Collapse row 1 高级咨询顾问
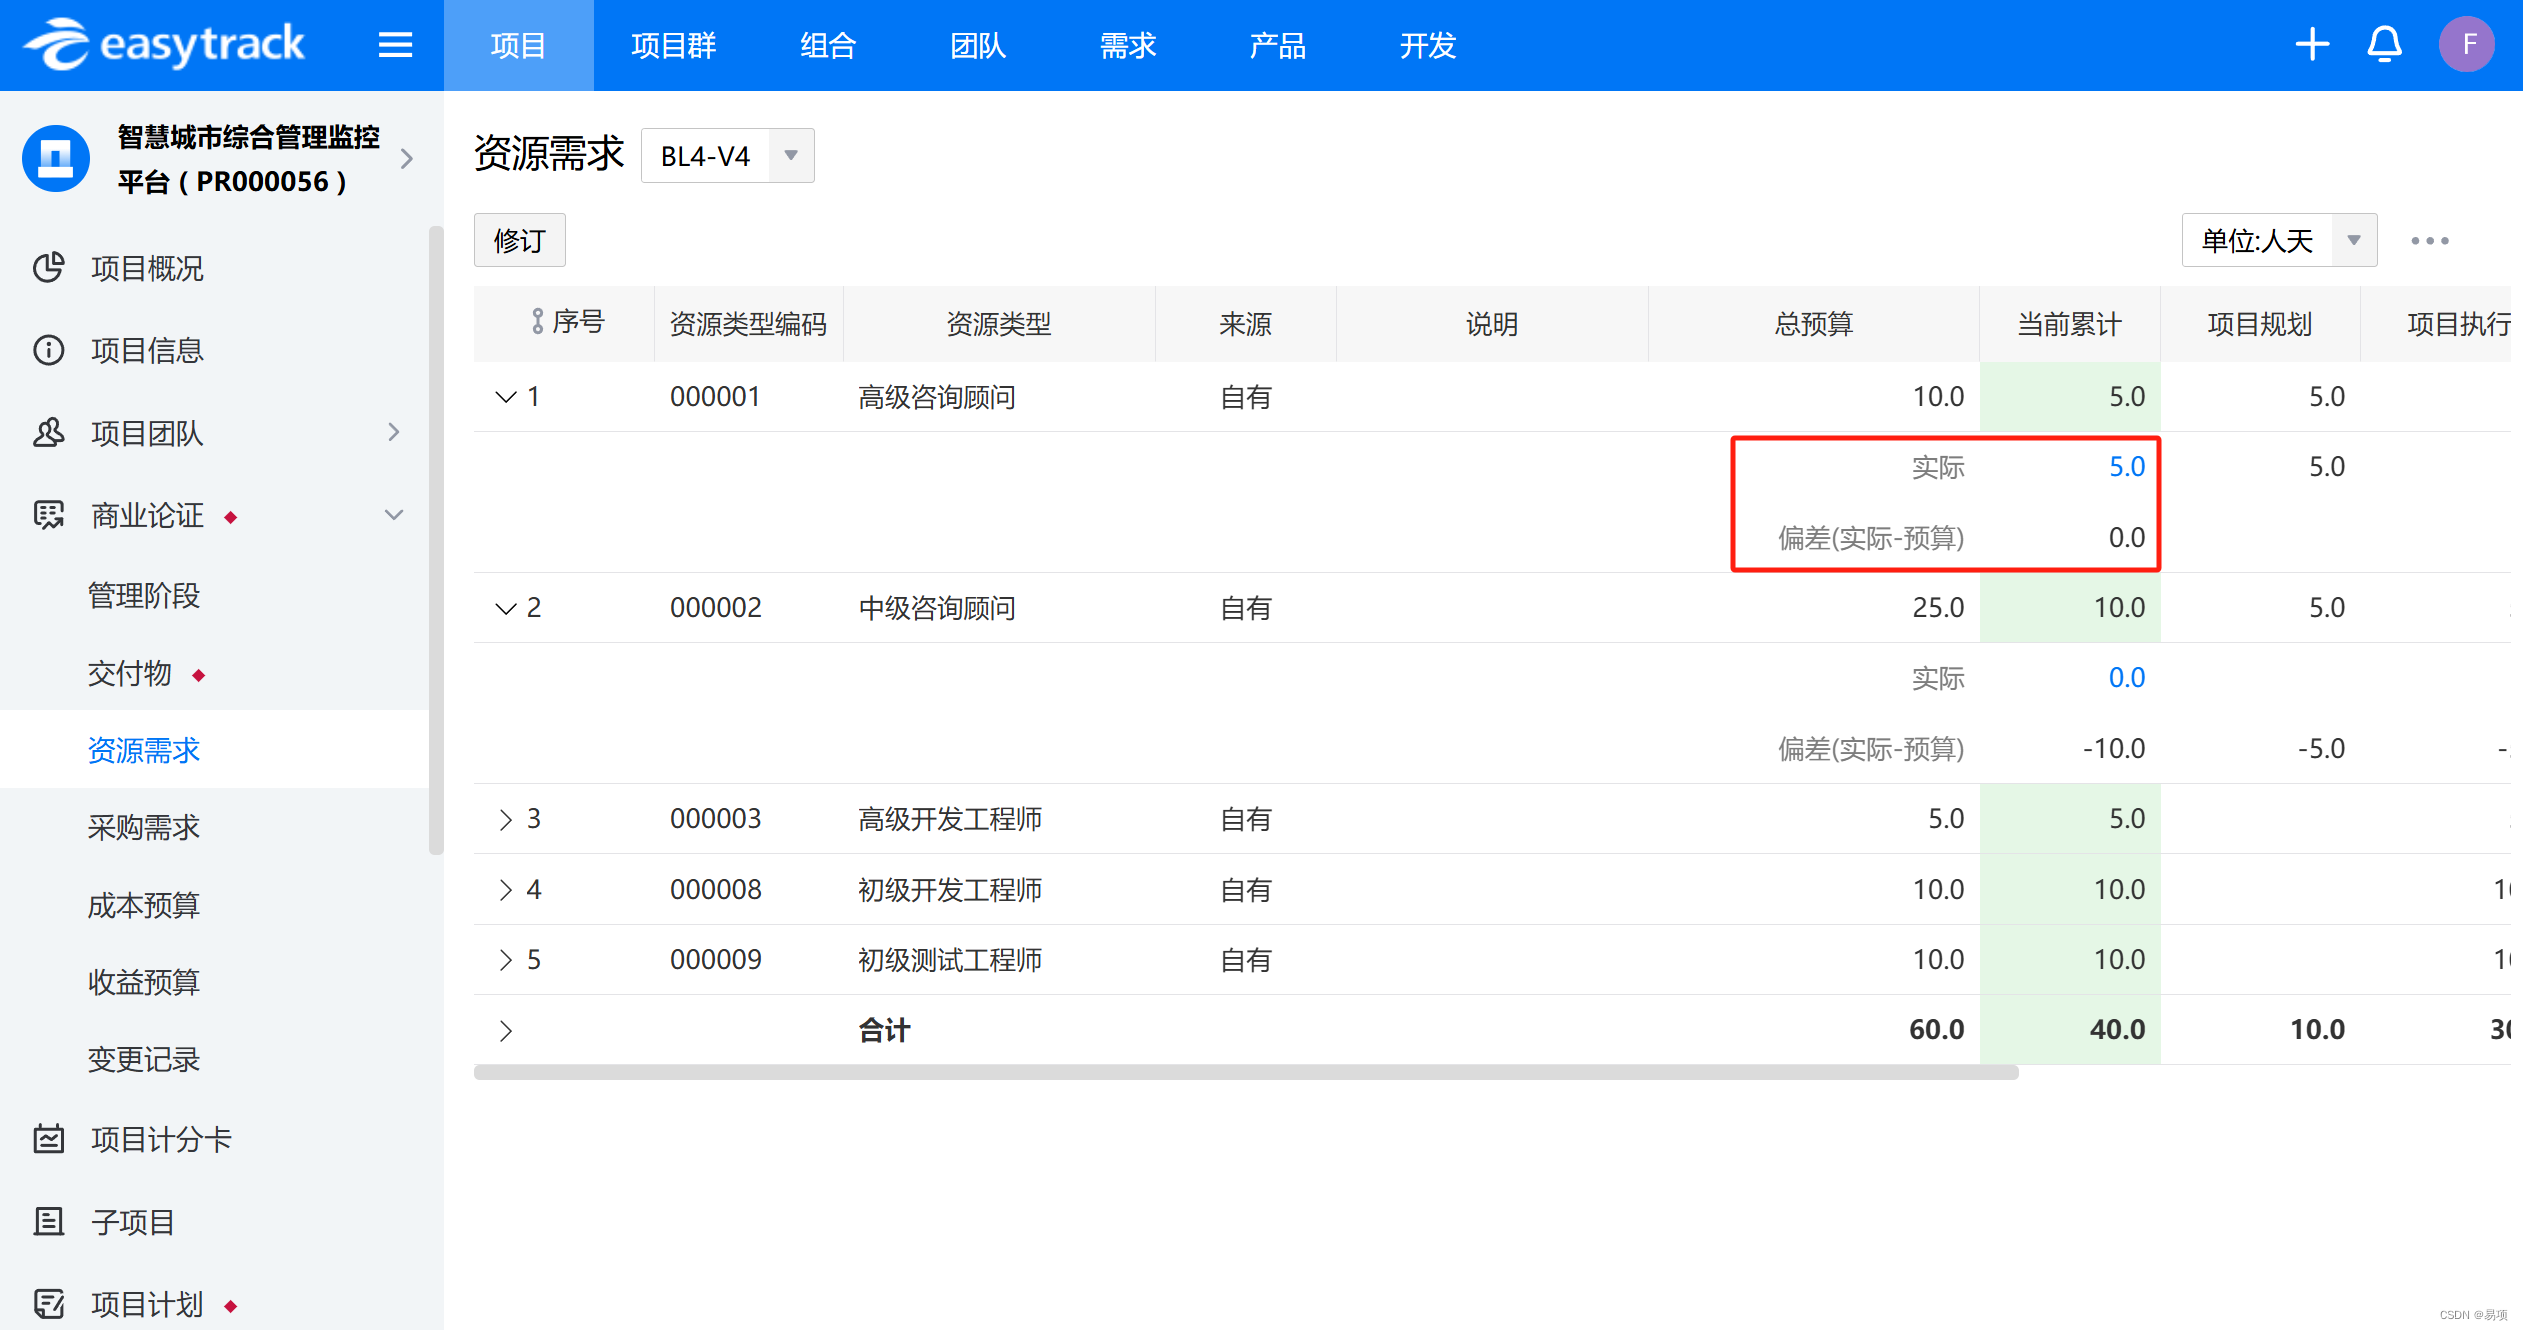Image resolution: width=2523 pixels, height=1330 pixels. 506,397
